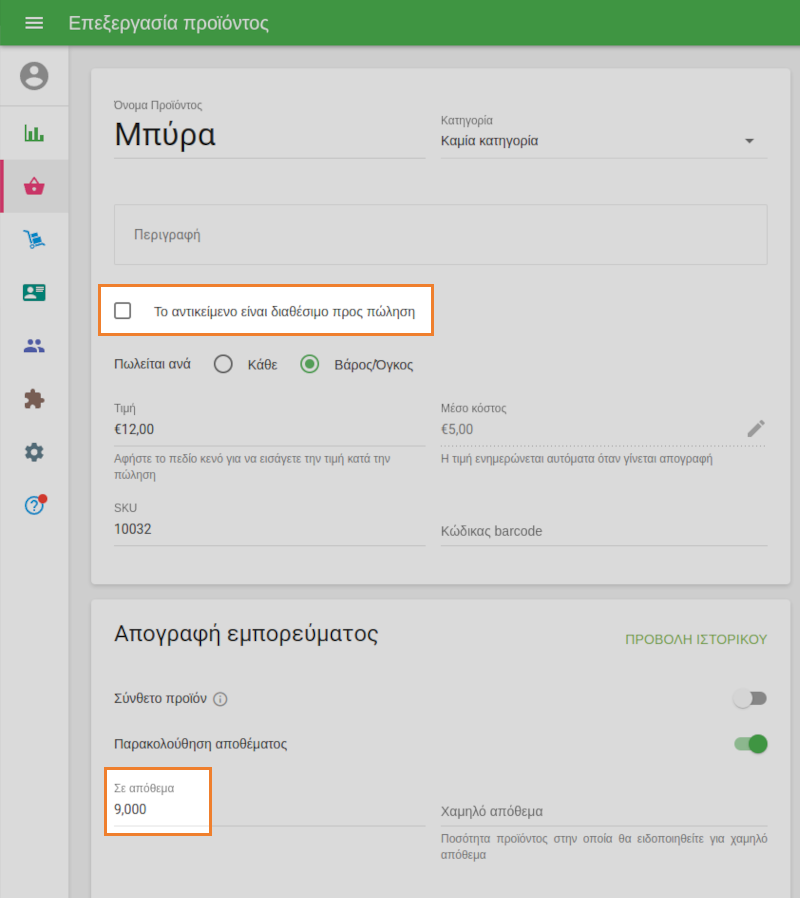Open the hamburger navigation menu
Viewport: 800px width, 898px height.
(x=34, y=23)
